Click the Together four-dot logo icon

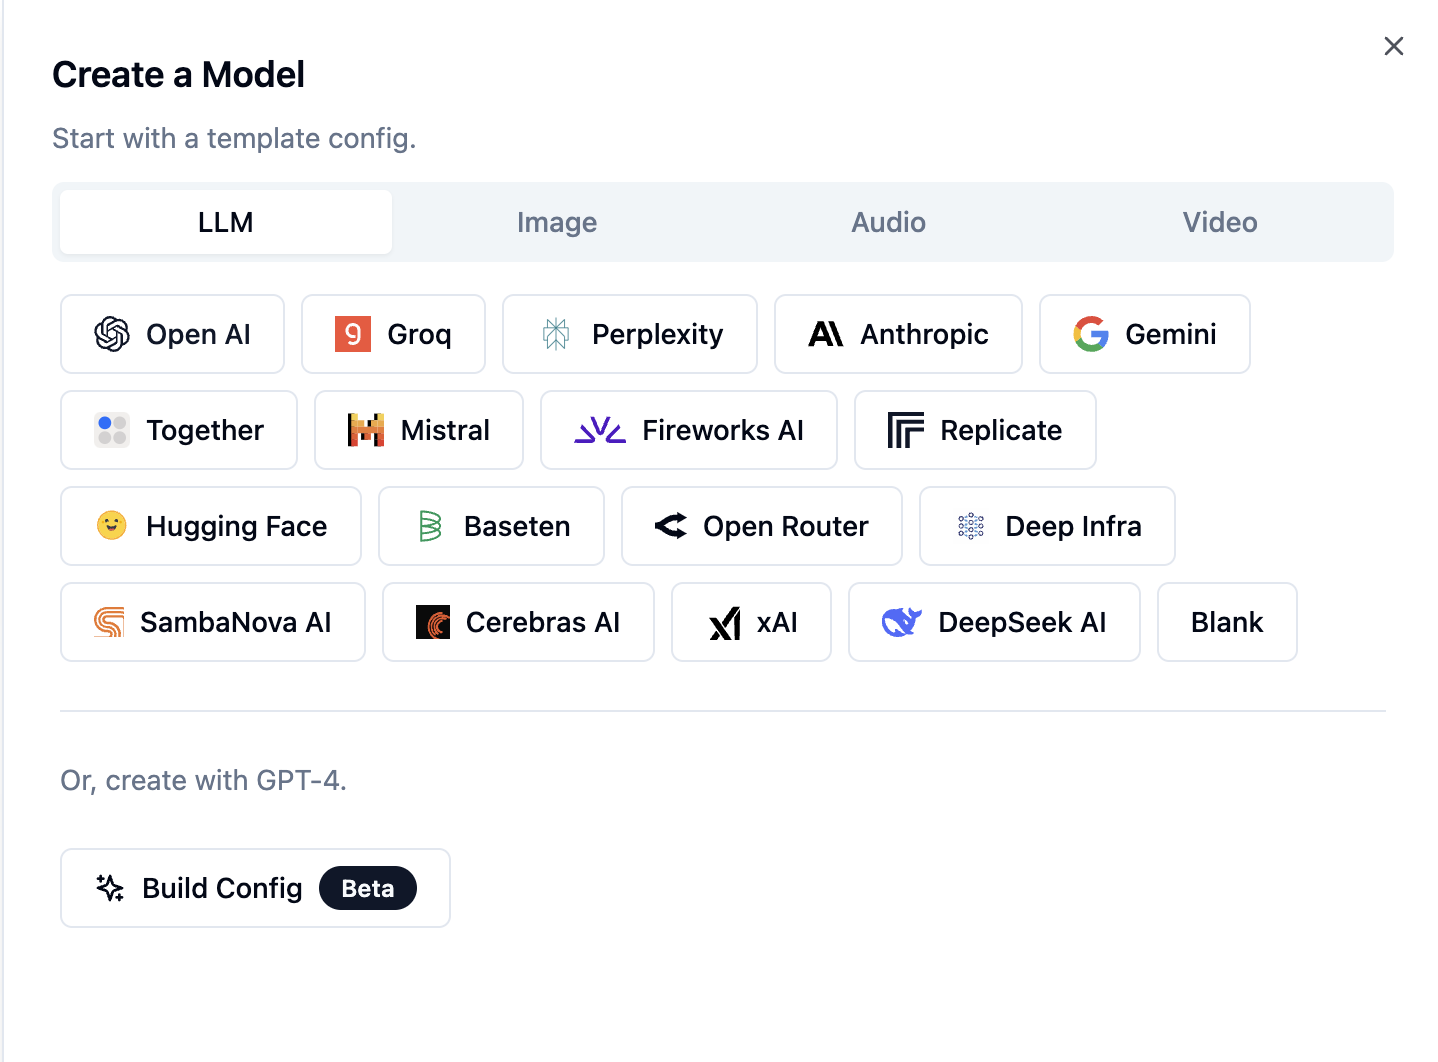pos(112,430)
